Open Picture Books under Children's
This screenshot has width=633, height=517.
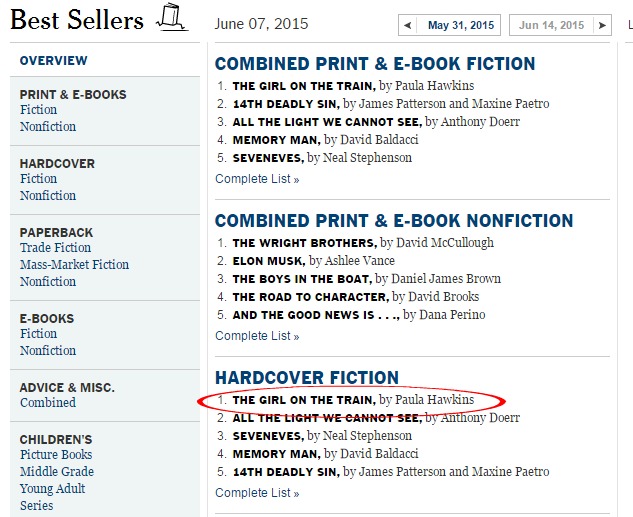(56, 455)
